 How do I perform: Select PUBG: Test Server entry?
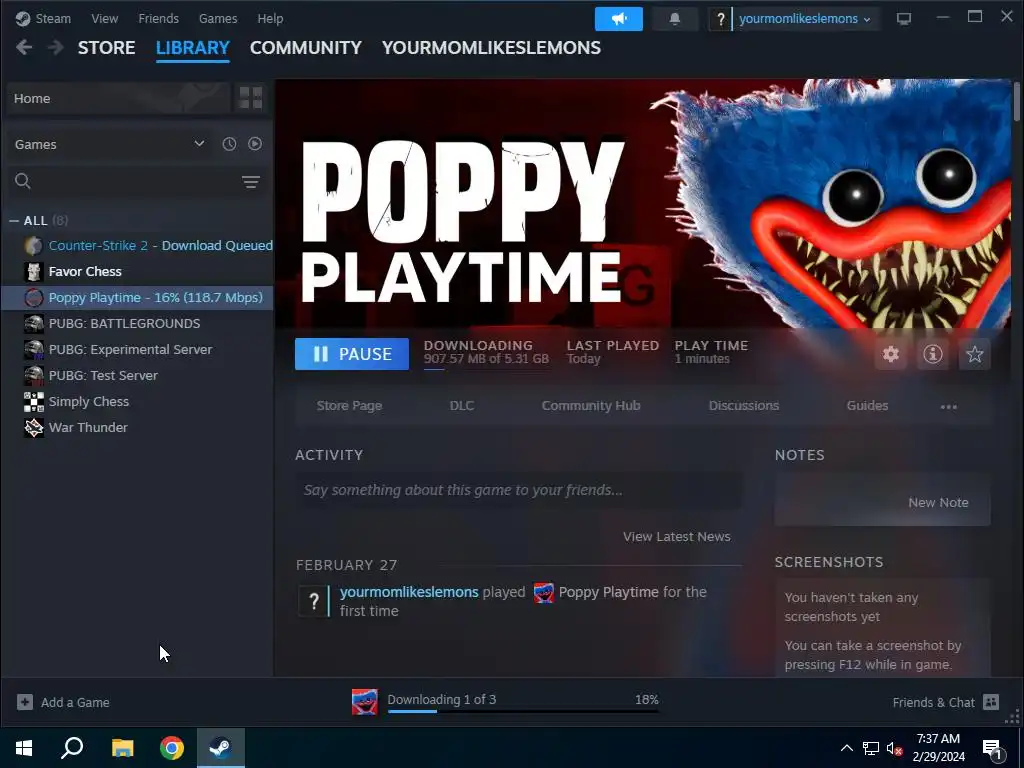(x=137, y=376)
